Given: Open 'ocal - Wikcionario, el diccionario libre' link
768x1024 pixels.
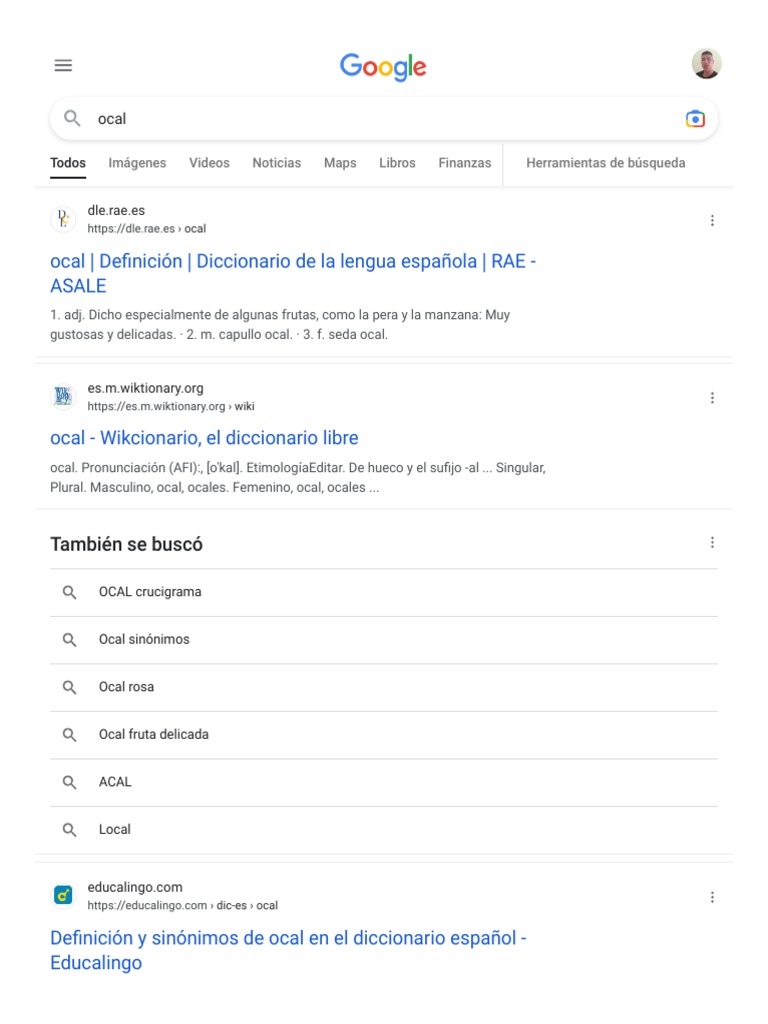Looking at the screenshot, I should pyautogui.click(x=204, y=438).
